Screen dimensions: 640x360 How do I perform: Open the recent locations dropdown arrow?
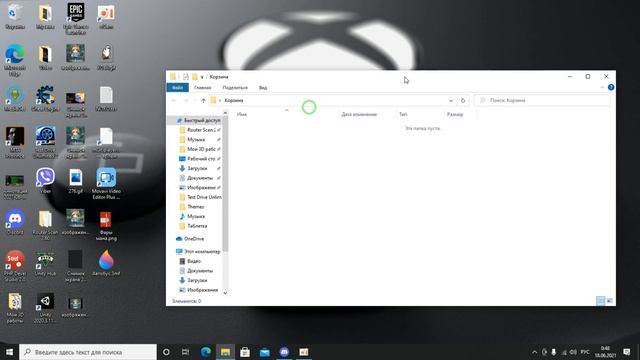(x=195, y=100)
